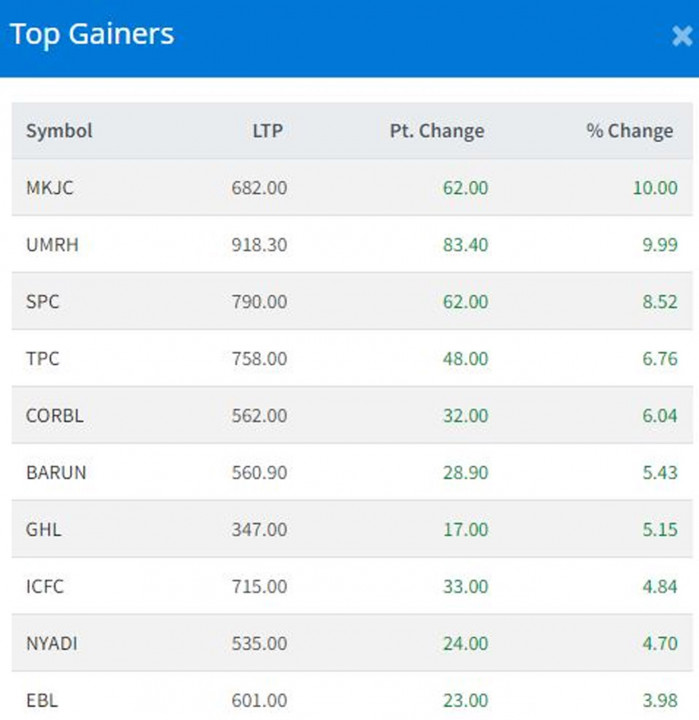Click the TPC symbol

(x=42, y=358)
